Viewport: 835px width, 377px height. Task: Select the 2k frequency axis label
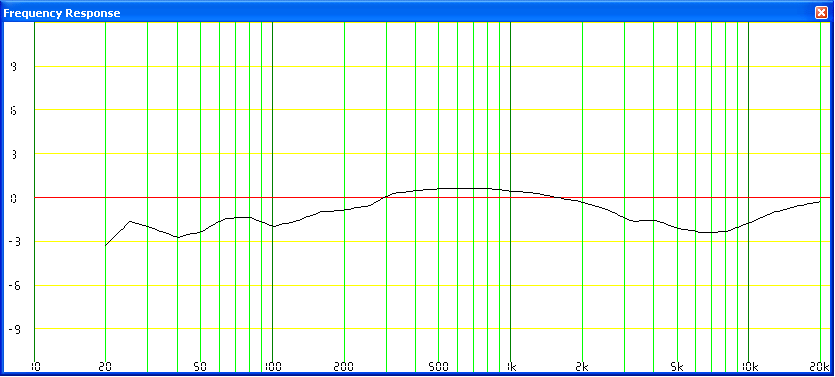(582, 366)
